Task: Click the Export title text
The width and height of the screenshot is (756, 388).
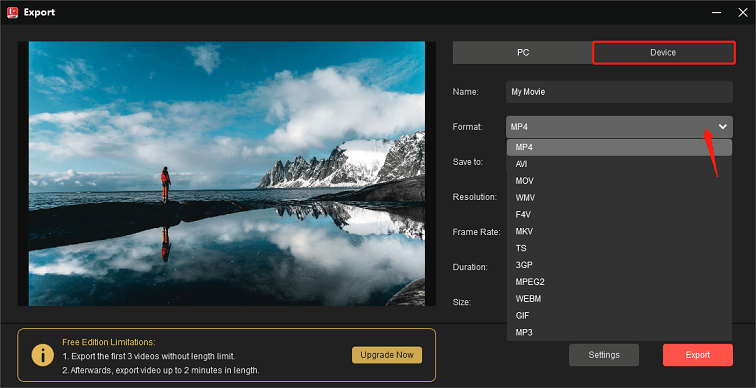Action: click(39, 13)
